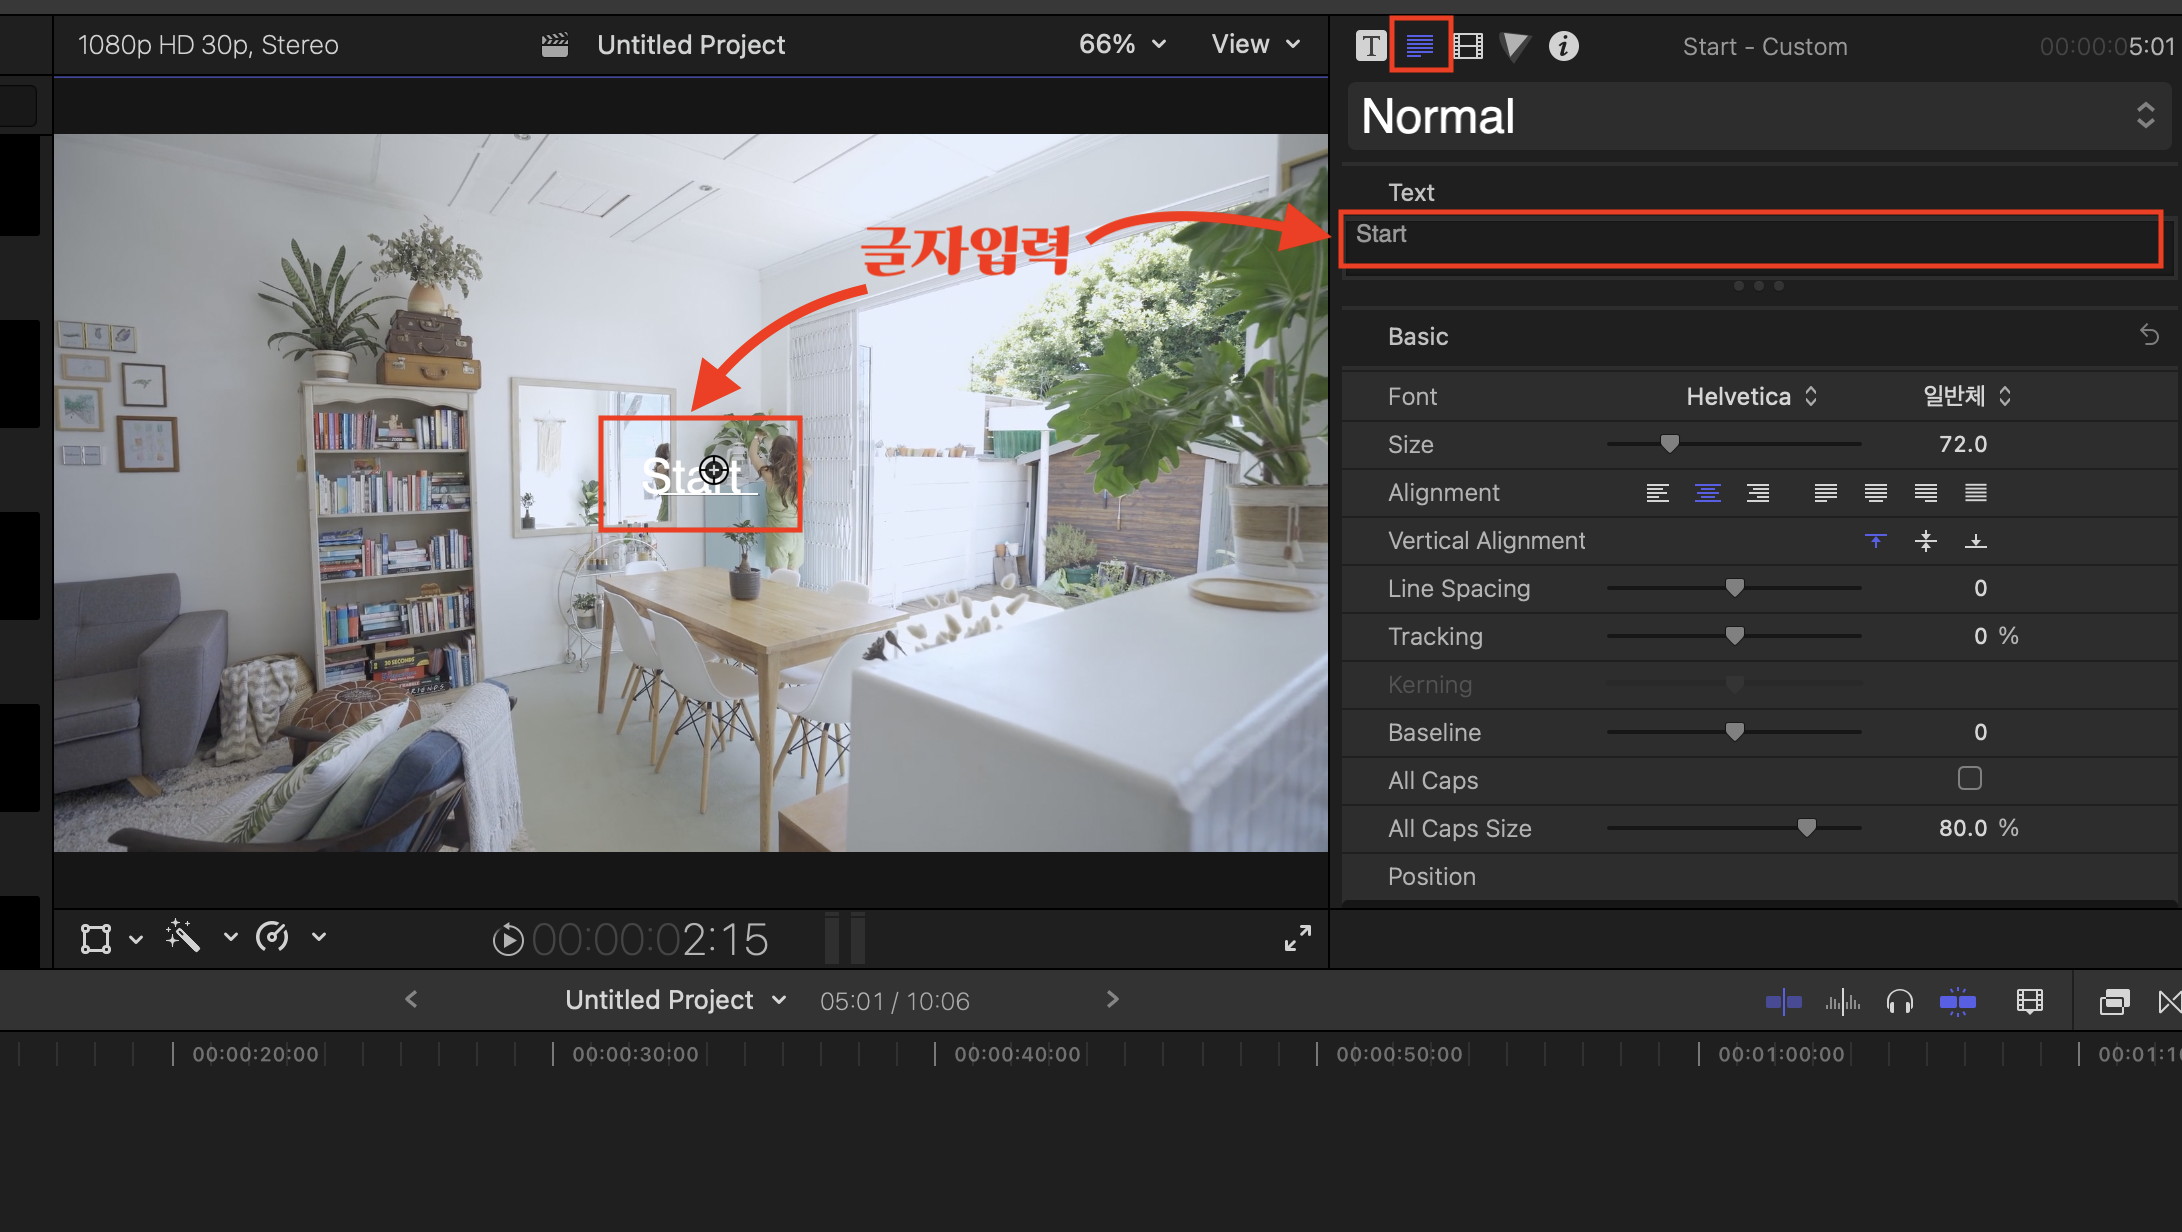The image size is (2182, 1232).
Task: Toggle the viewer fullscreen arrows icon
Action: [x=1297, y=938]
